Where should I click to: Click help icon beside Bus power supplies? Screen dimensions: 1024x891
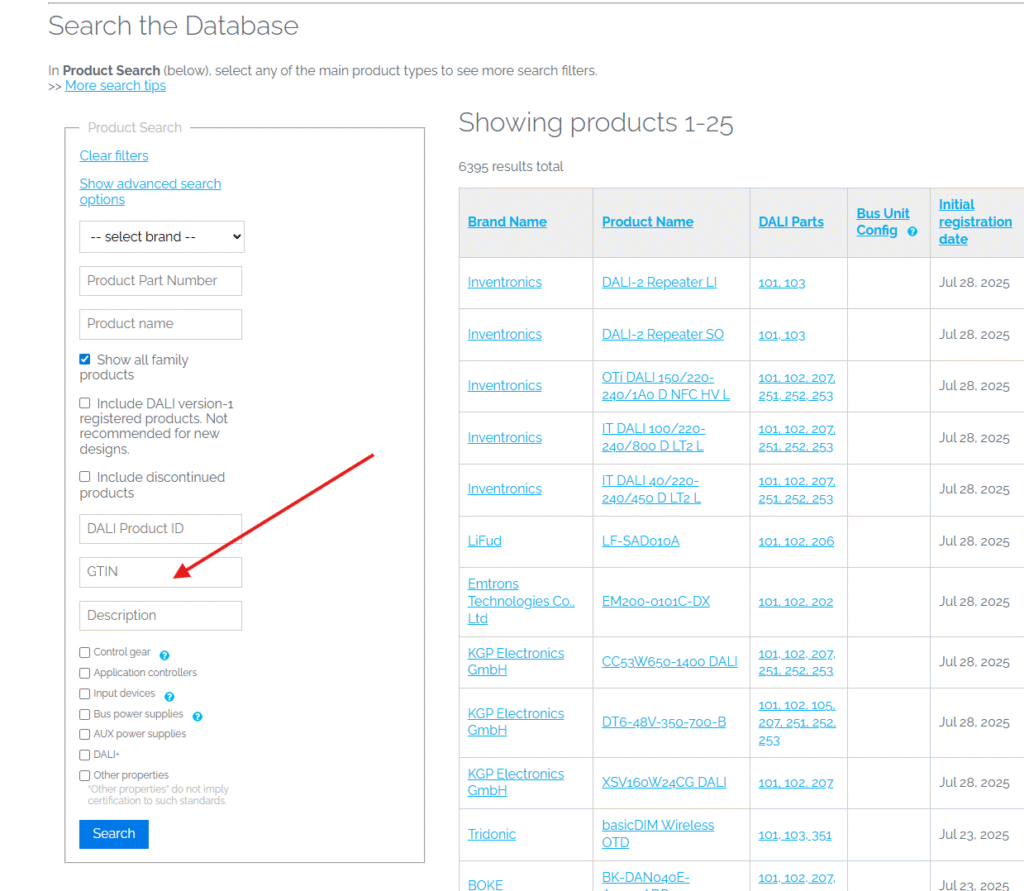tap(197, 717)
